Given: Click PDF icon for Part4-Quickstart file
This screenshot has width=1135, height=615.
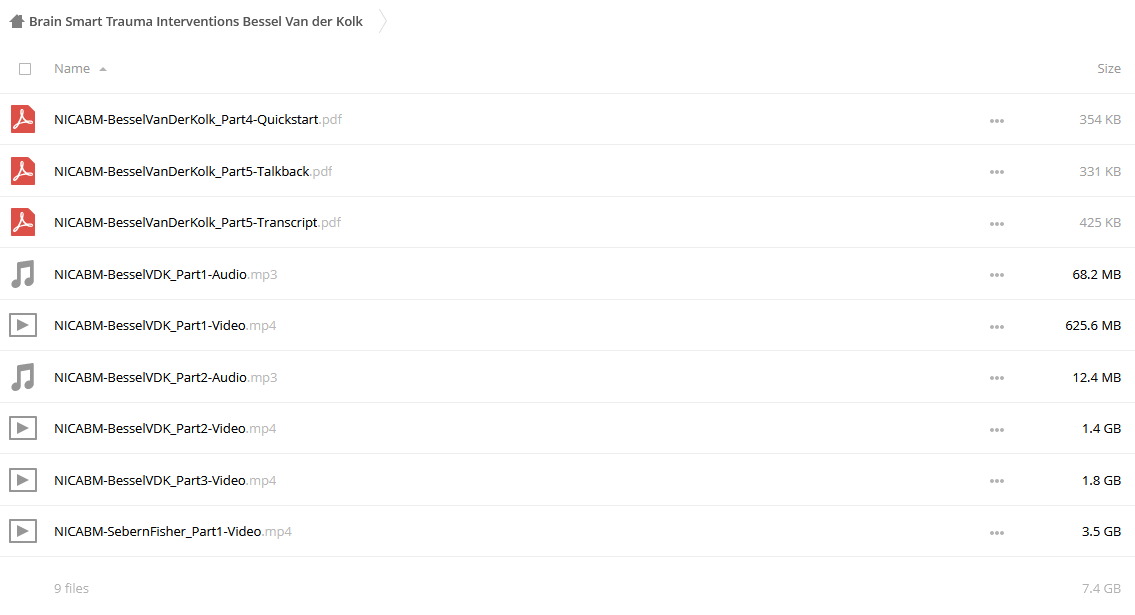Looking at the screenshot, I should pos(23,119).
